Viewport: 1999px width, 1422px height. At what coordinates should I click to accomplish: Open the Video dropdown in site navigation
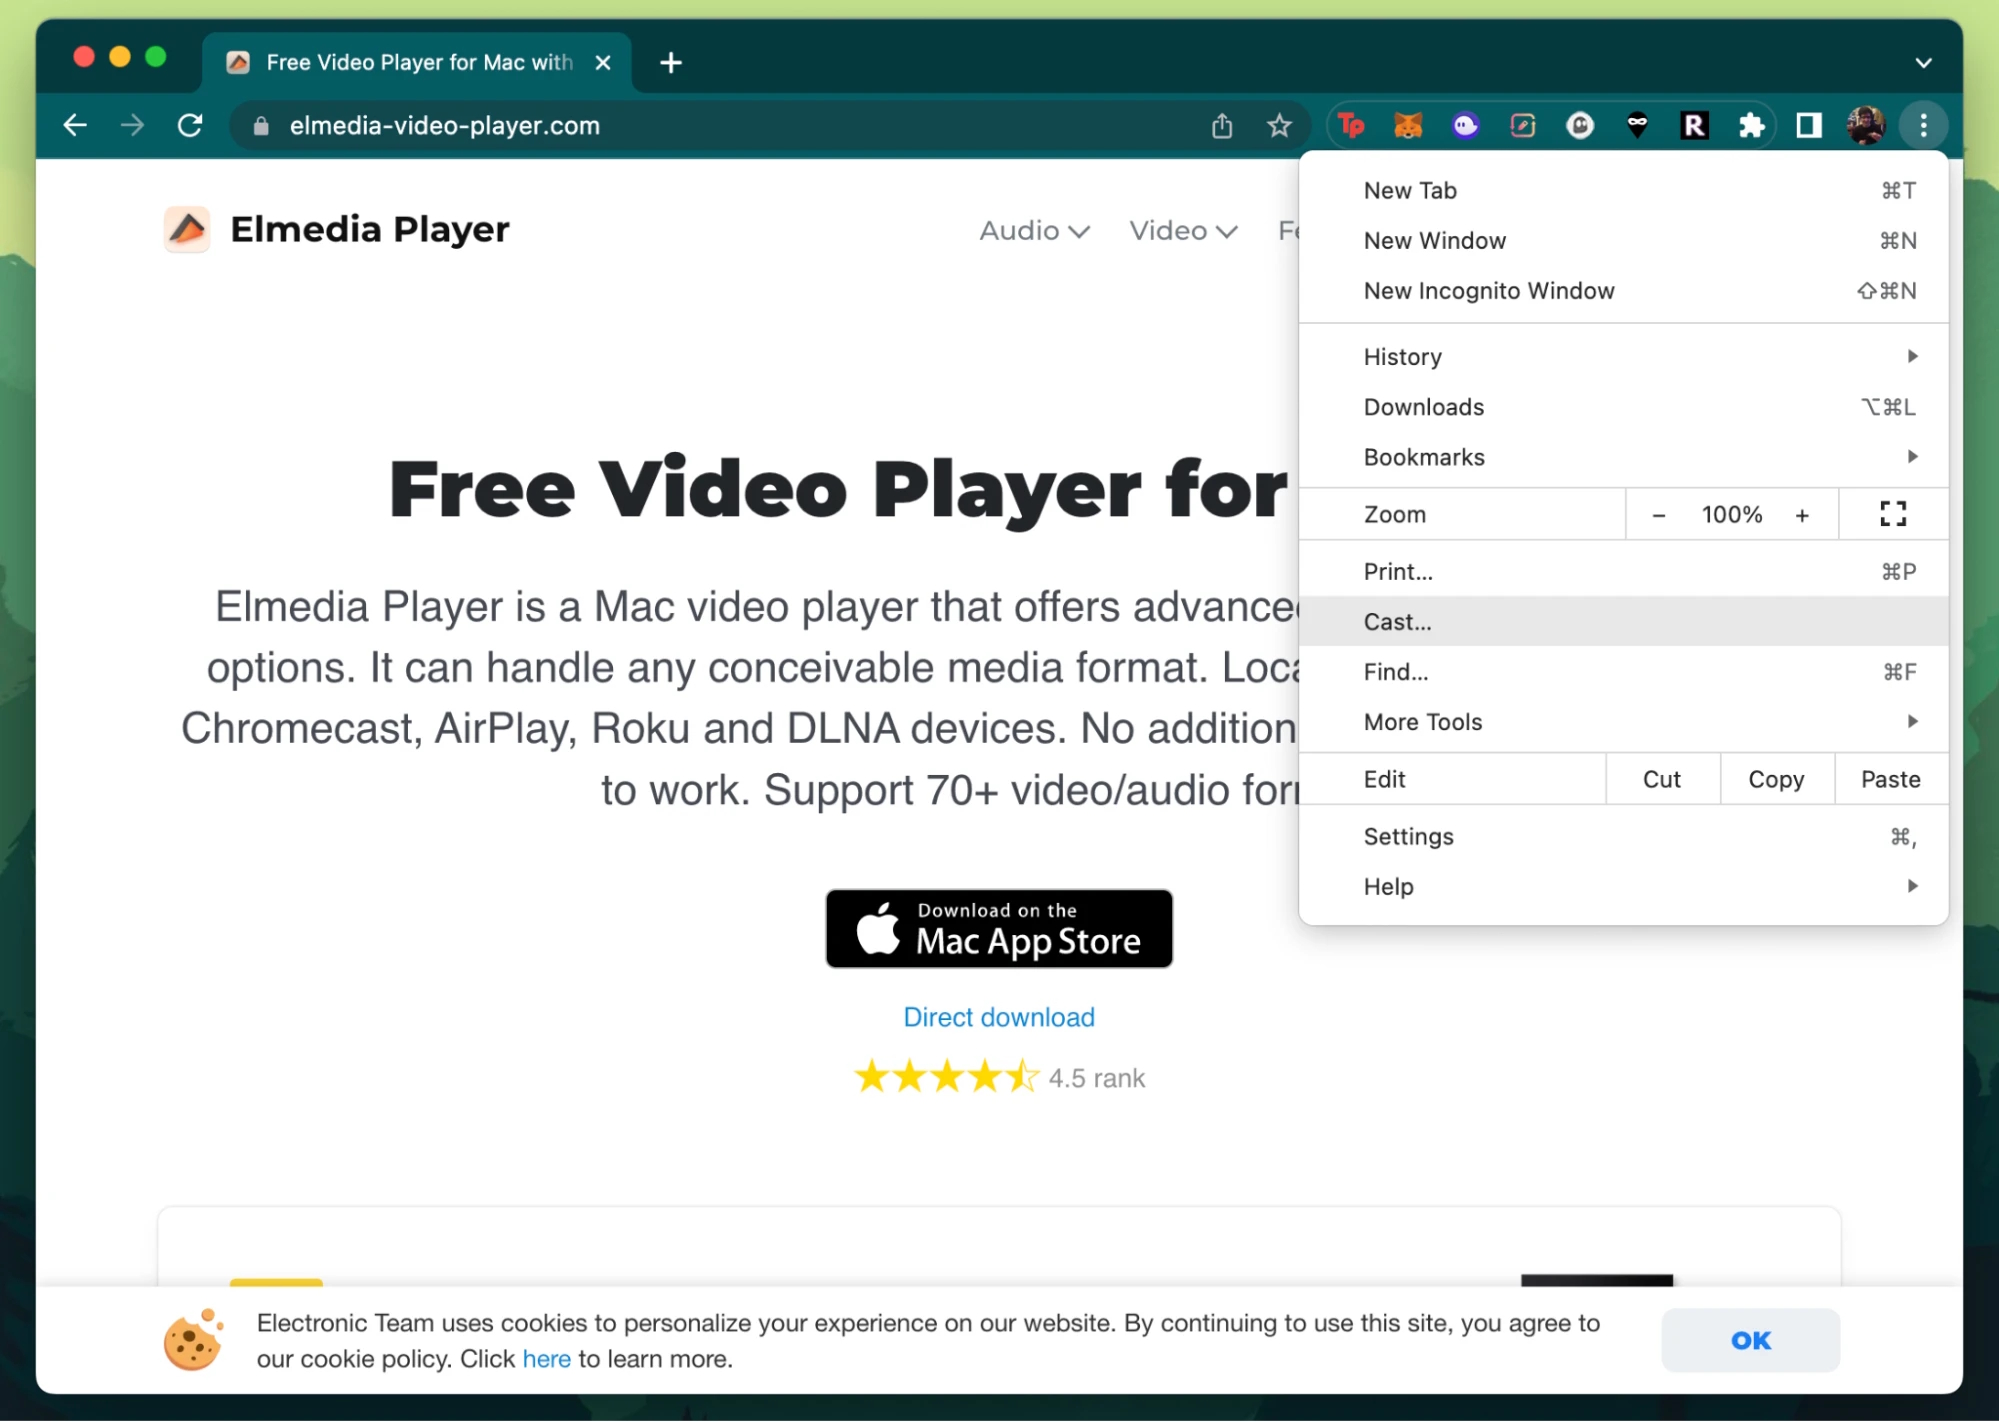(1182, 230)
